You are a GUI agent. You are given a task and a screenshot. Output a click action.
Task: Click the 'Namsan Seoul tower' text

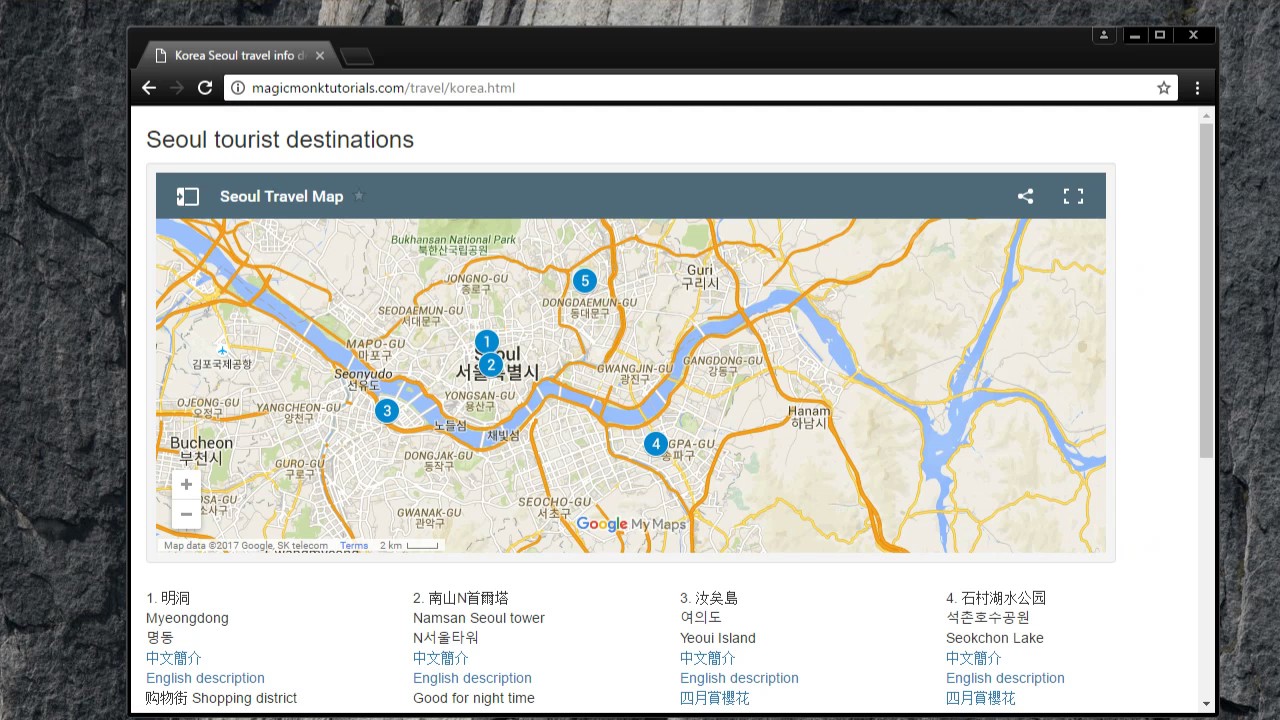click(479, 618)
